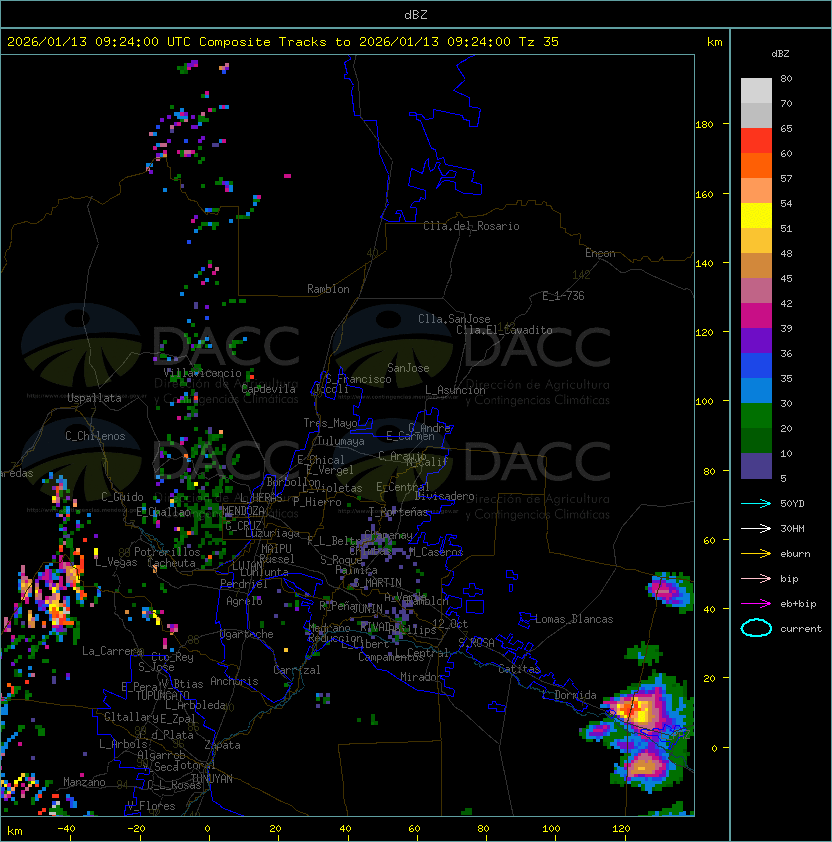The width and height of the screenshot is (832, 842).
Task: Click the Anchoris place label
Action: [234, 681]
